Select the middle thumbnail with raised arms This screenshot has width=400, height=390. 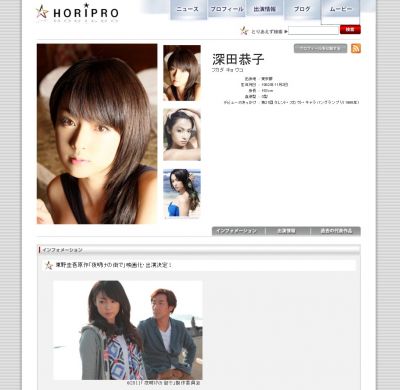pos(182,135)
